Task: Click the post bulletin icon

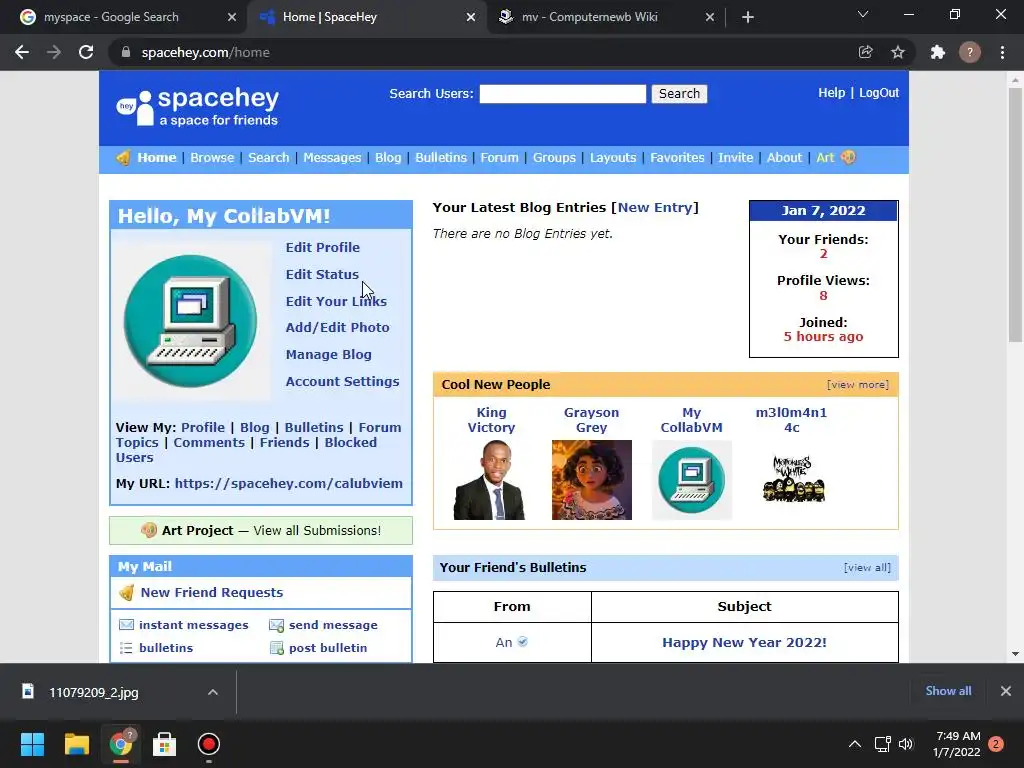Action: point(277,648)
